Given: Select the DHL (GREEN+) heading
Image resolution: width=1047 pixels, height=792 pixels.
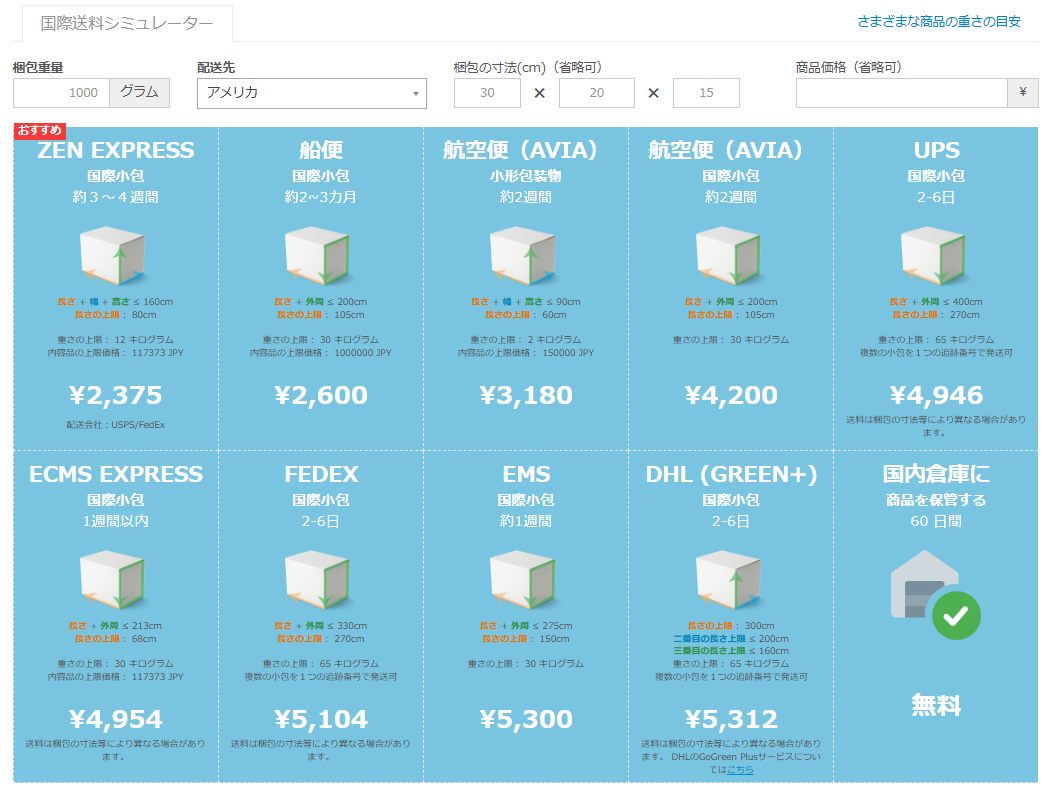Looking at the screenshot, I should coord(731,474).
